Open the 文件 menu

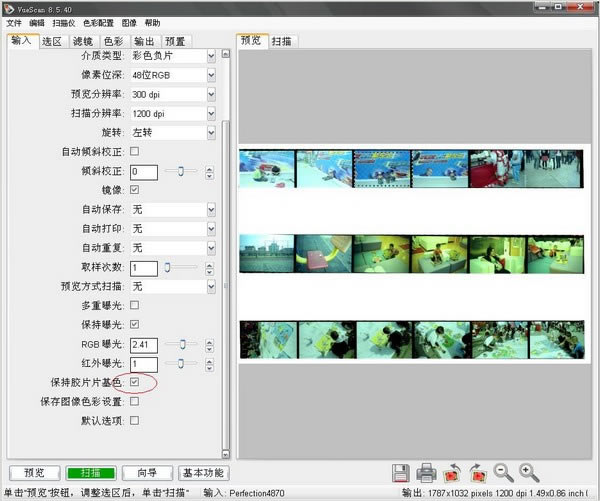point(13,22)
